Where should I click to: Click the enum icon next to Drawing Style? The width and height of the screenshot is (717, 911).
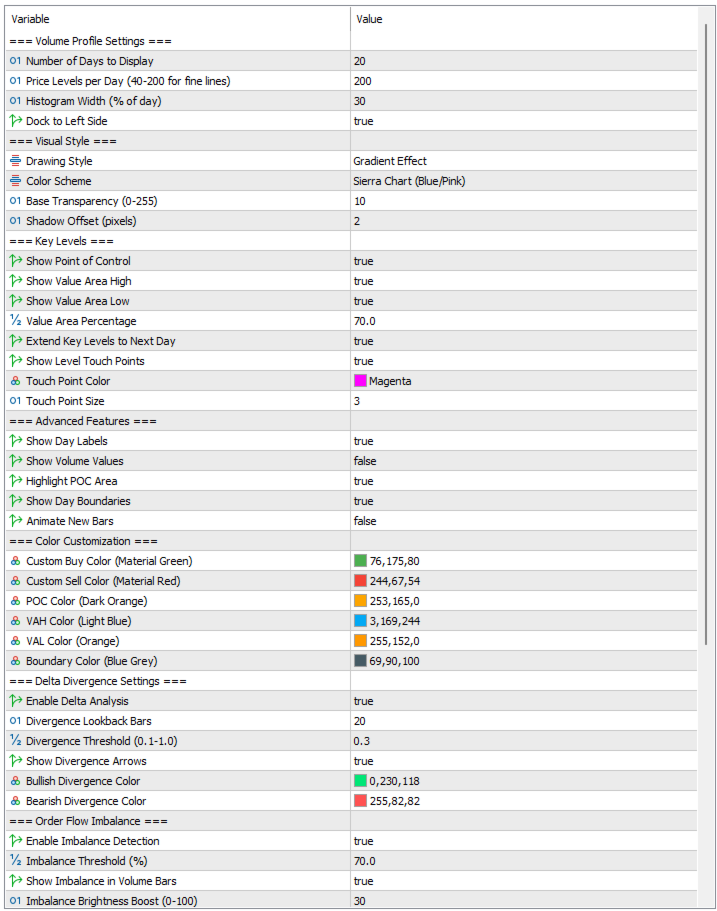[15, 161]
